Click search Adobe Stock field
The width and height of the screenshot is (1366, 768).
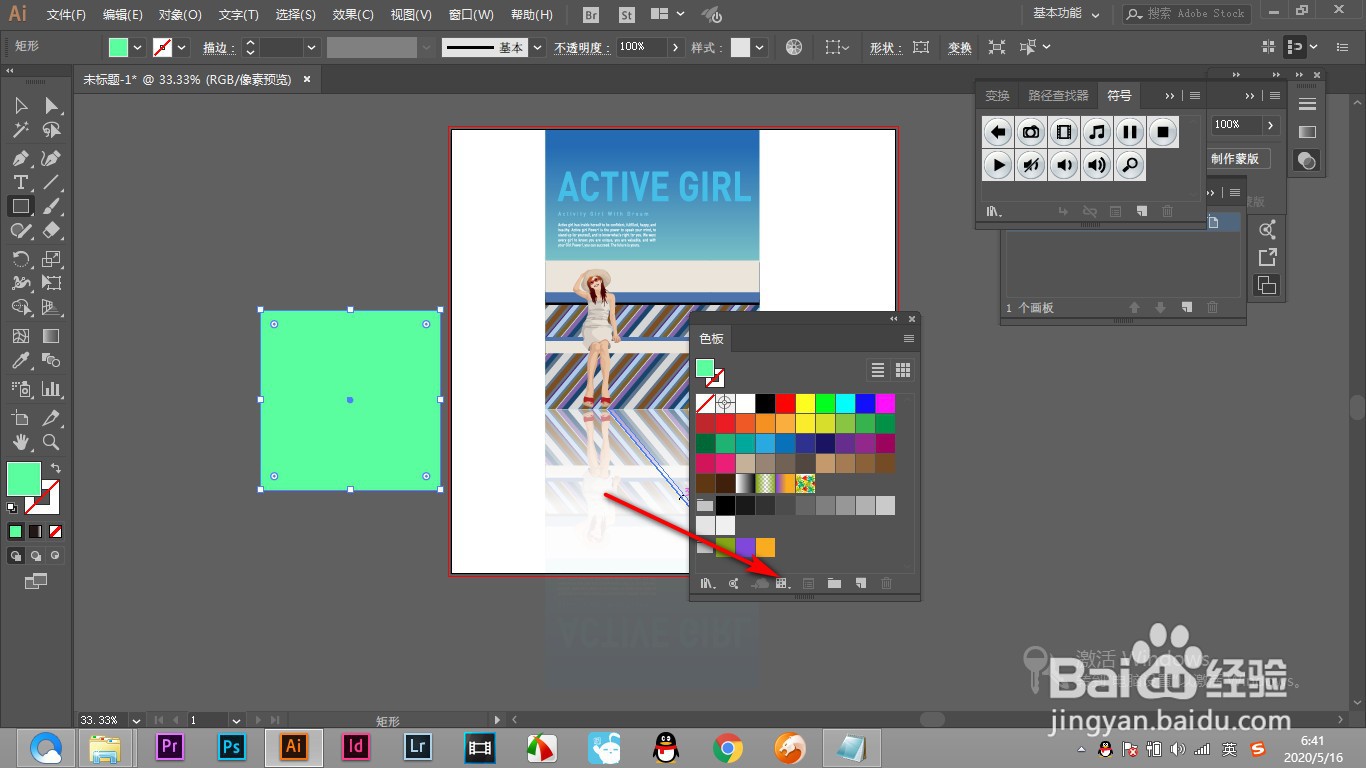click(1187, 14)
